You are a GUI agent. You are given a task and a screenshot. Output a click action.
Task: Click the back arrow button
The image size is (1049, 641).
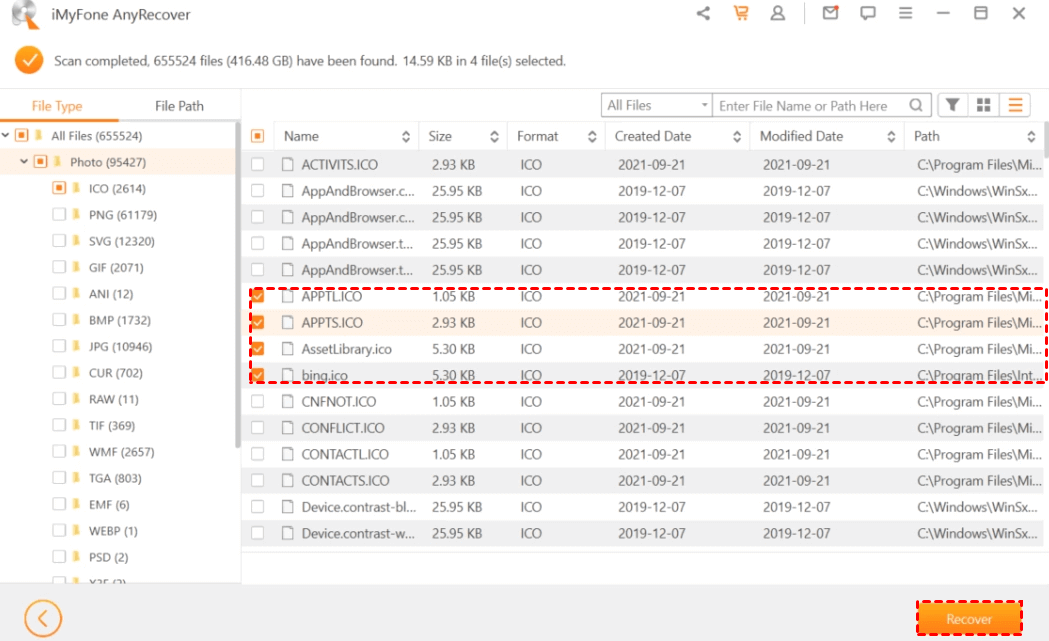(43, 618)
